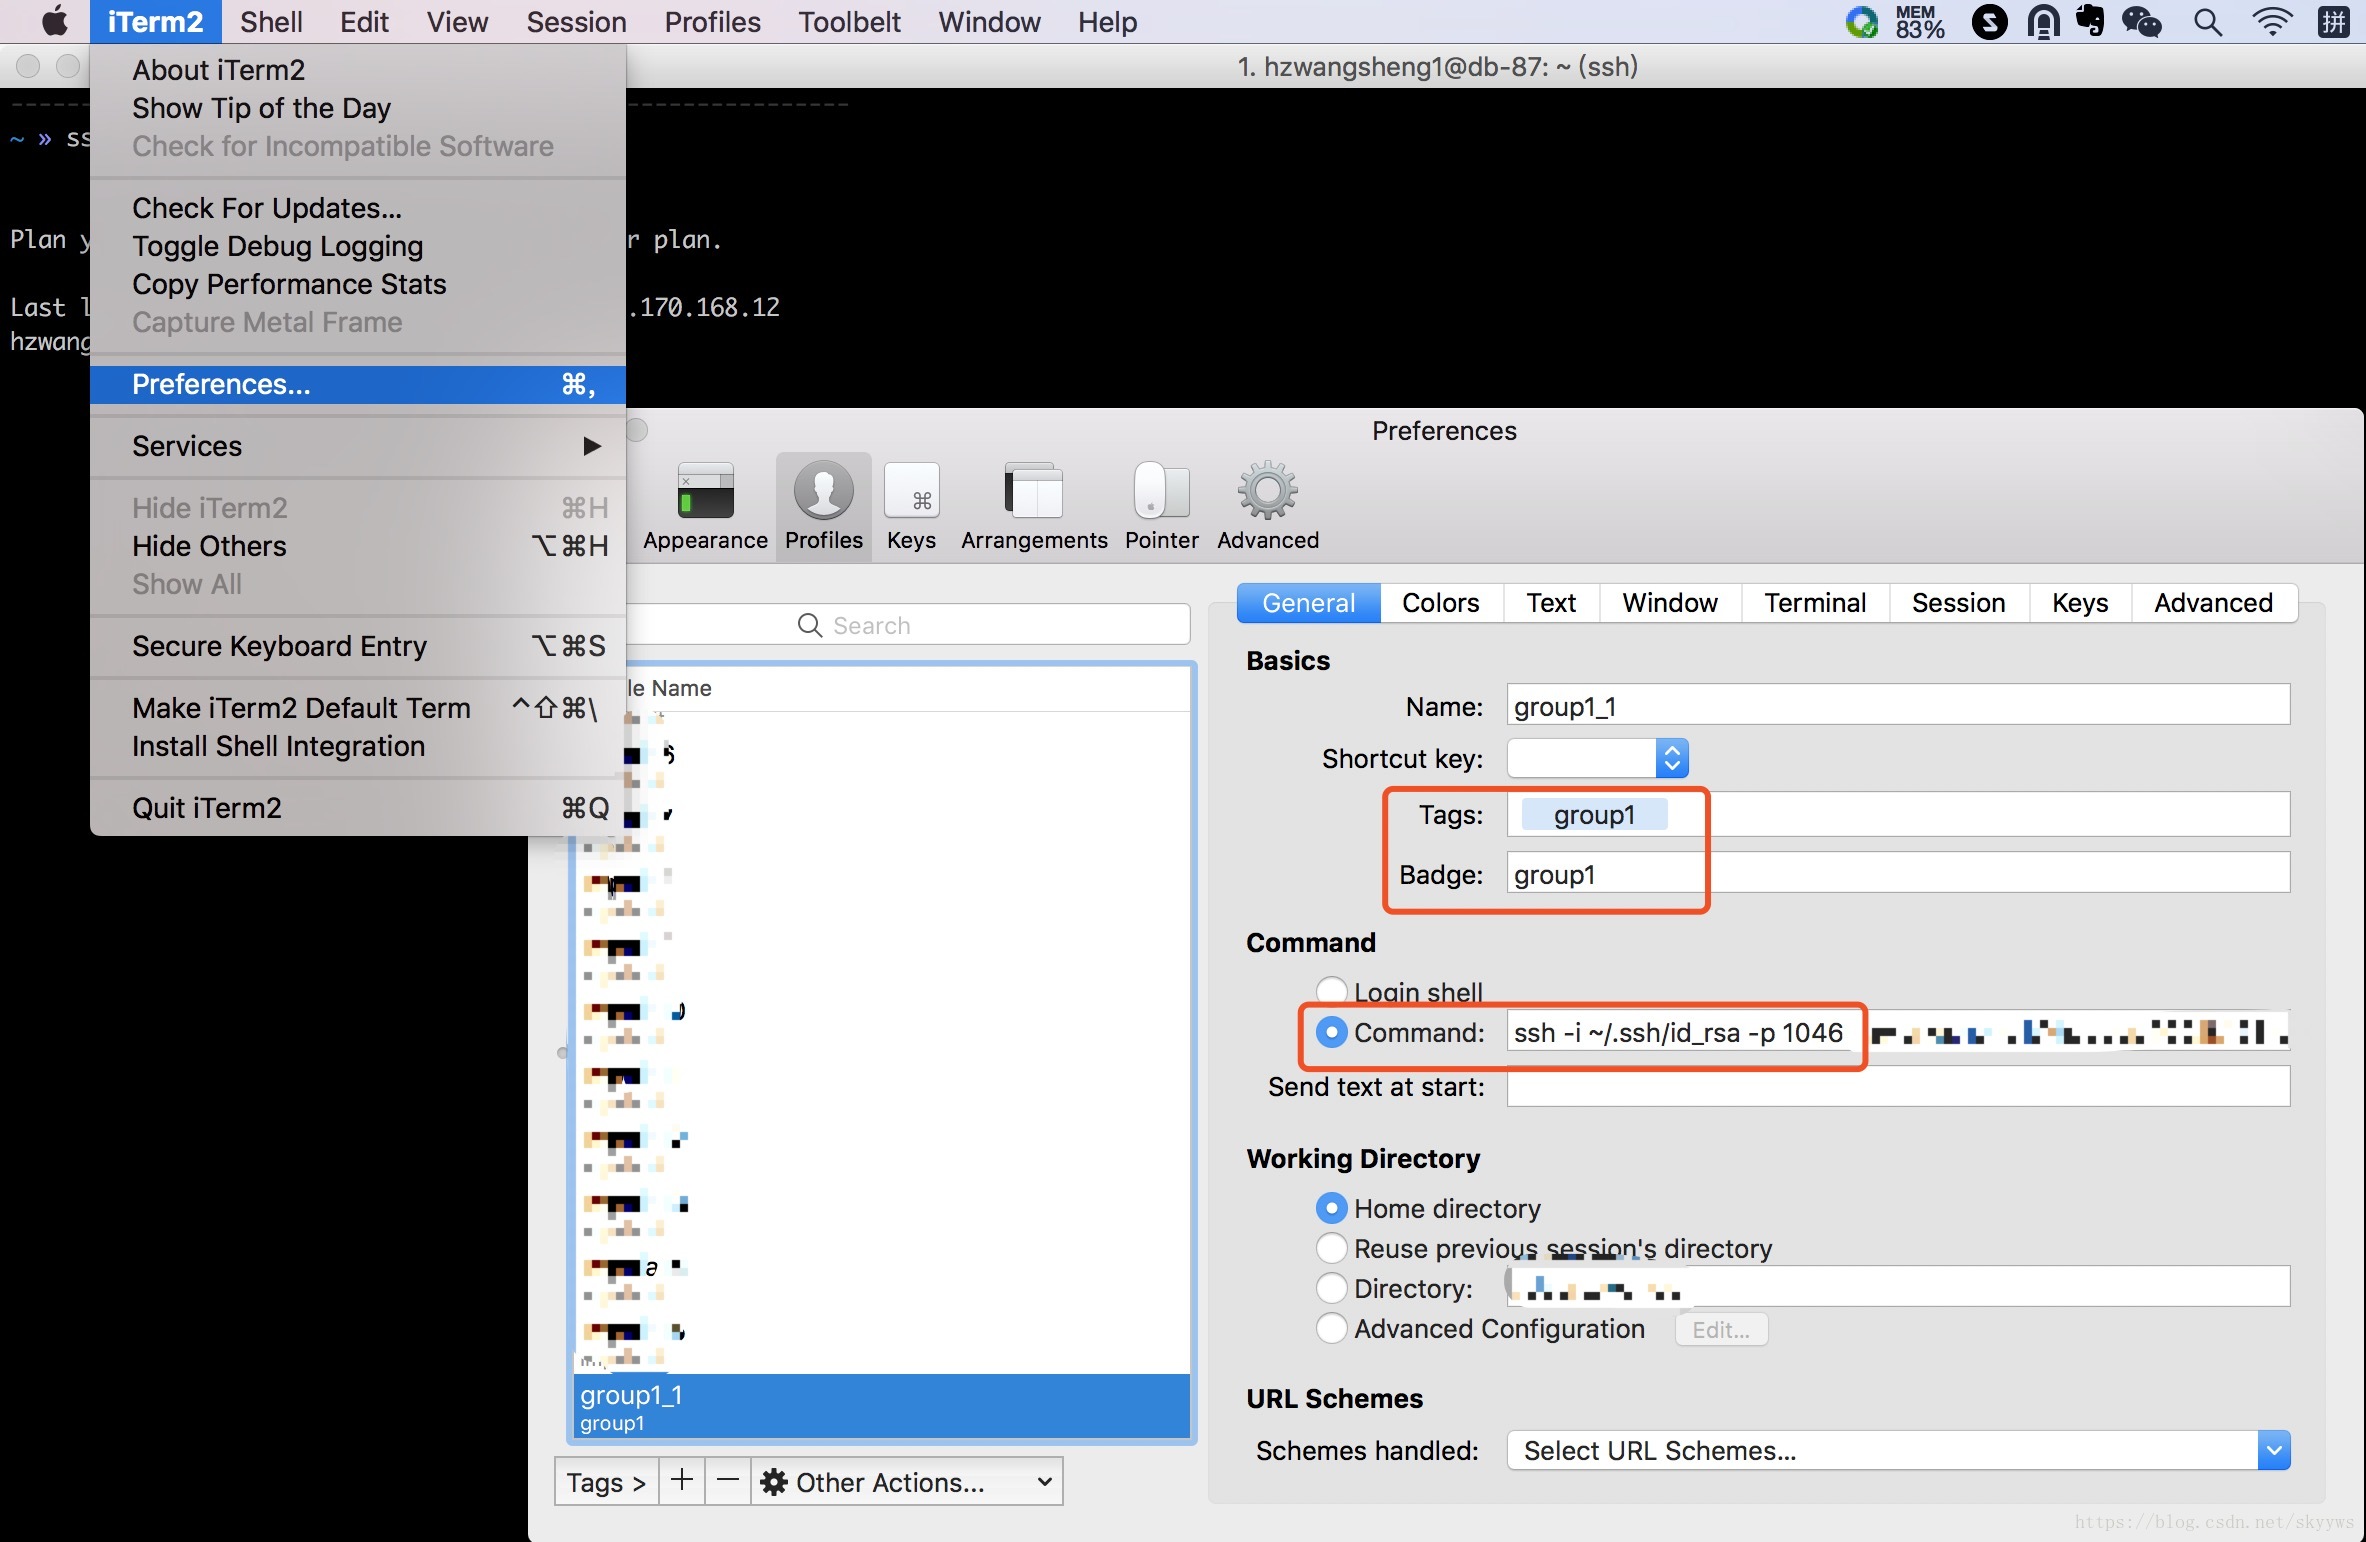2366x1542 pixels.
Task: Open Select URL Schemes dropdown
Action: [x=1898, y=1450]
